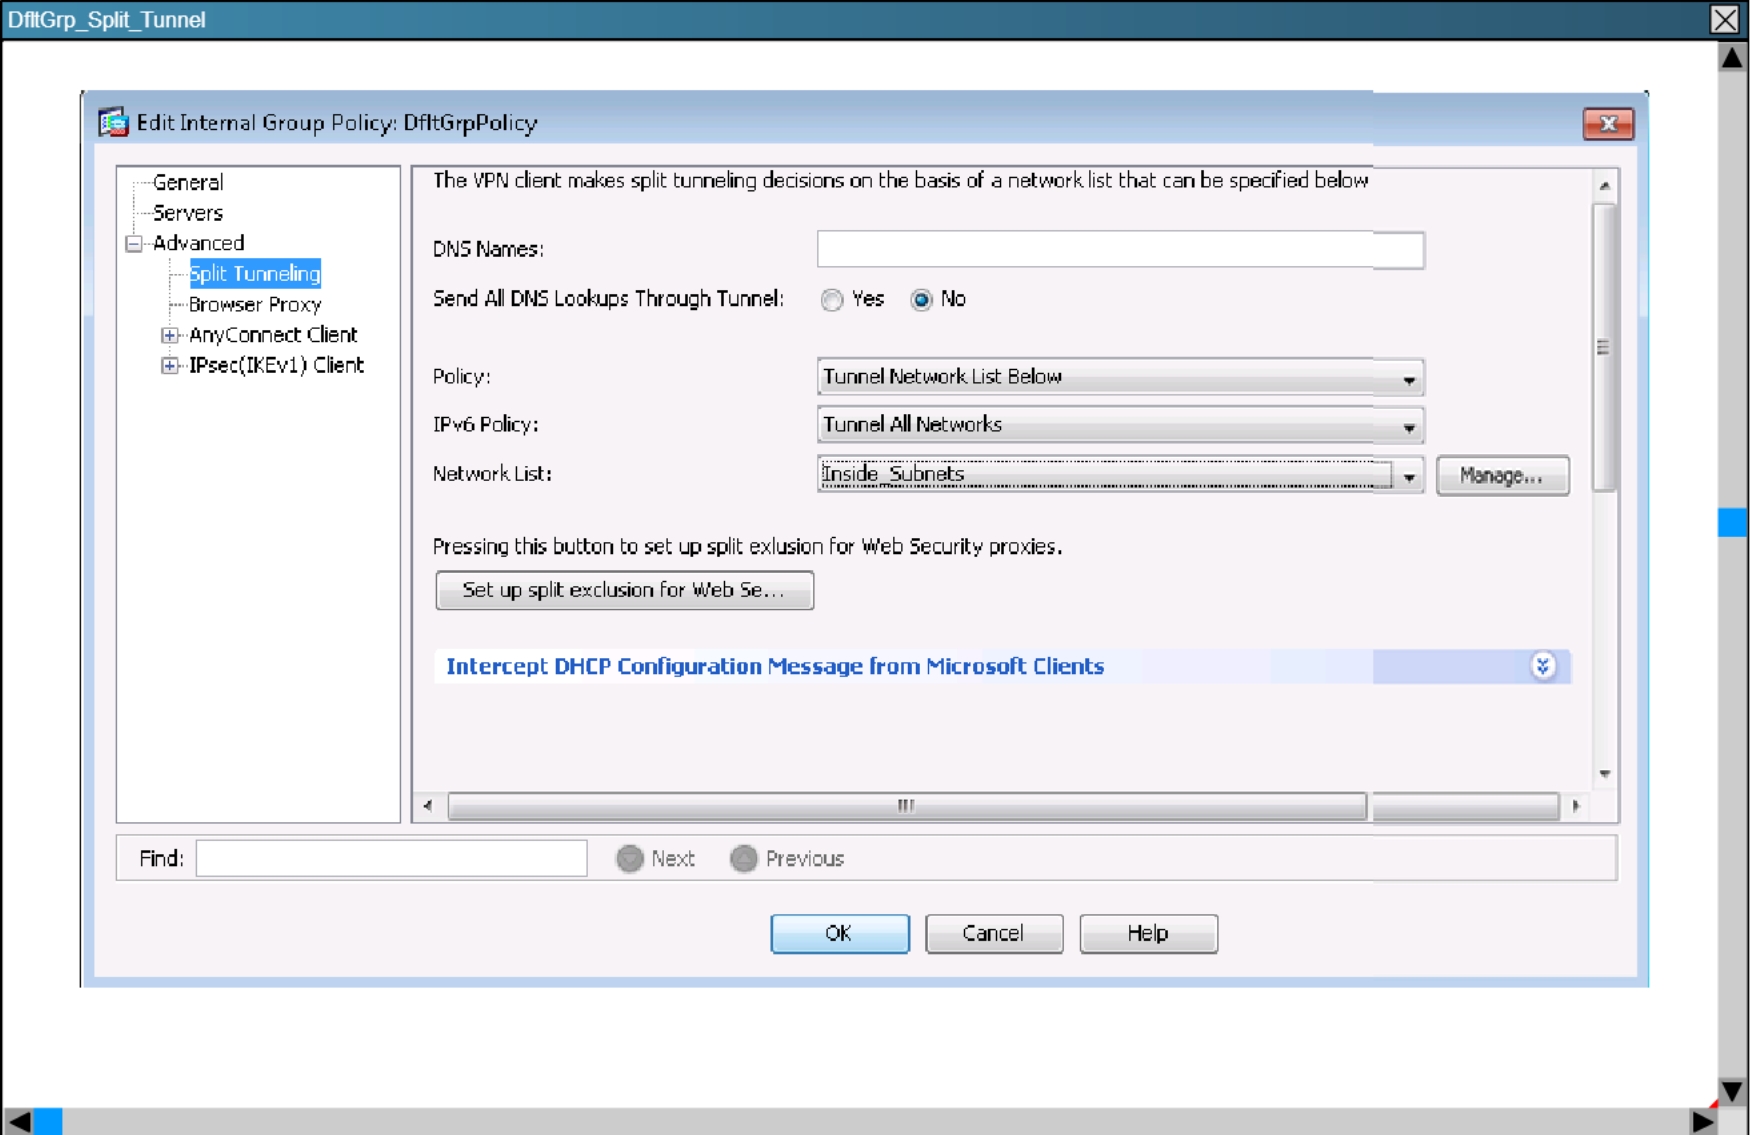Screen dimensions: 1750x1135
Task: Select No for DNS lookups through tunnel
Action: pos(921,300)
